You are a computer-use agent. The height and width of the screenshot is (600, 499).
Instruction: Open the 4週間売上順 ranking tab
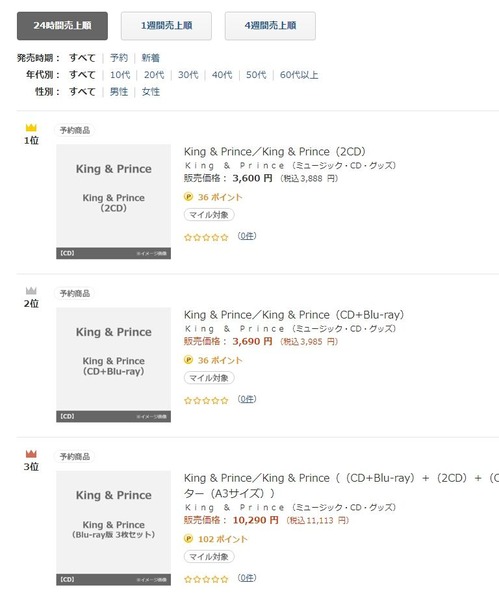[x=270, y=26]
